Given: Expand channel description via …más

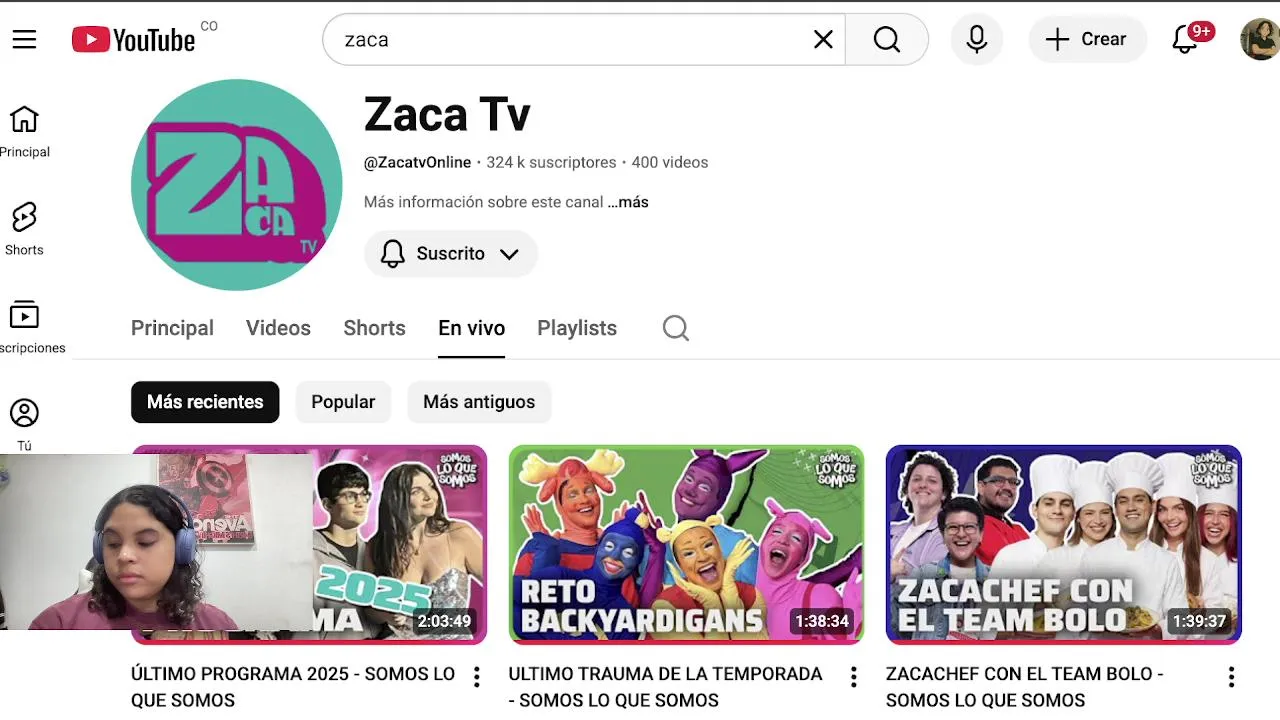Looking at the screenshot, I should tap(628, 202).
